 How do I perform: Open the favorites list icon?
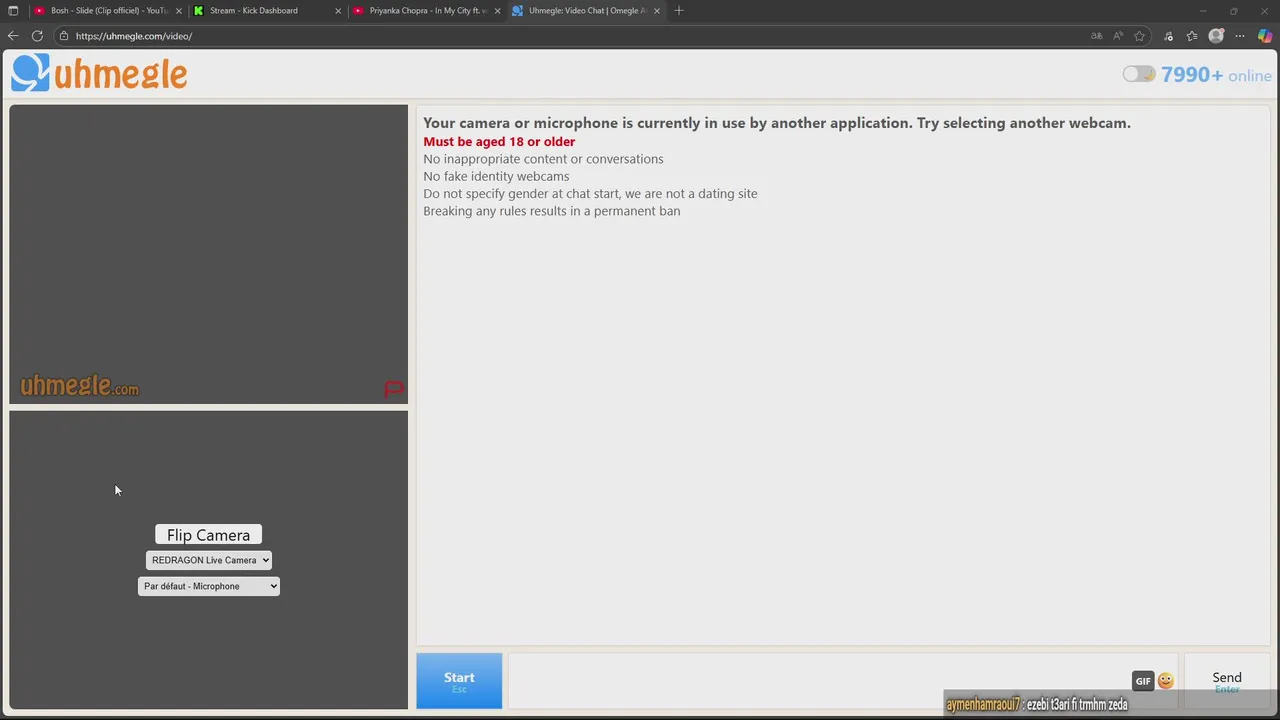tap(1192, 36)
